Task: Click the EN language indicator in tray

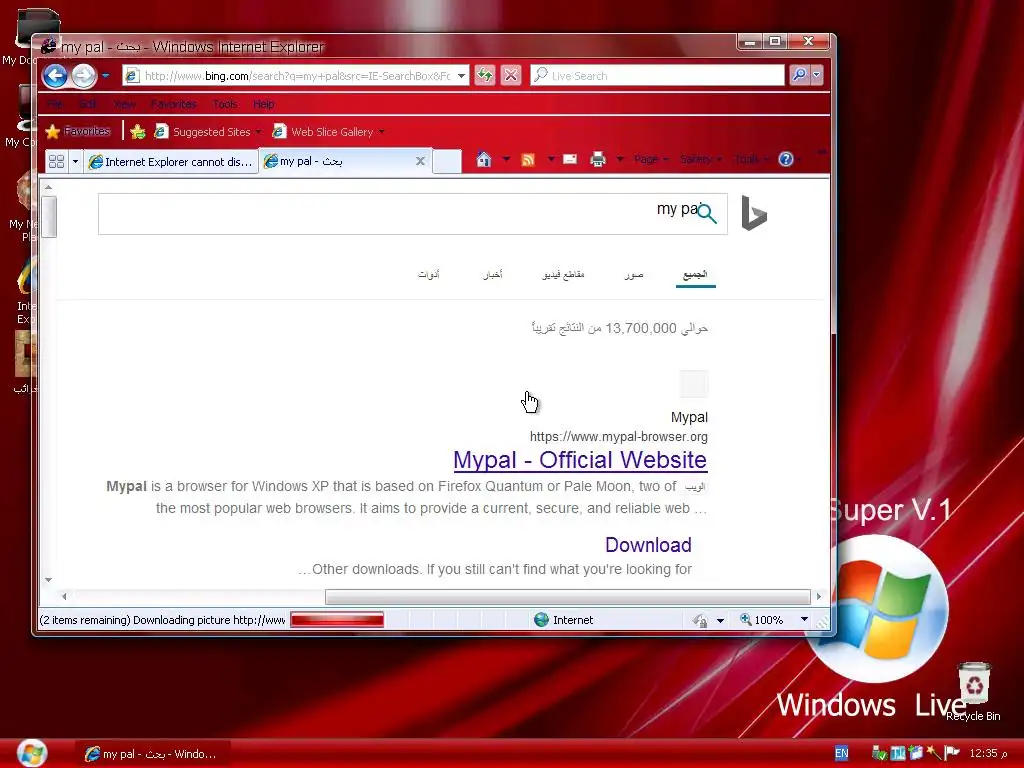Action: click(841, 753)
